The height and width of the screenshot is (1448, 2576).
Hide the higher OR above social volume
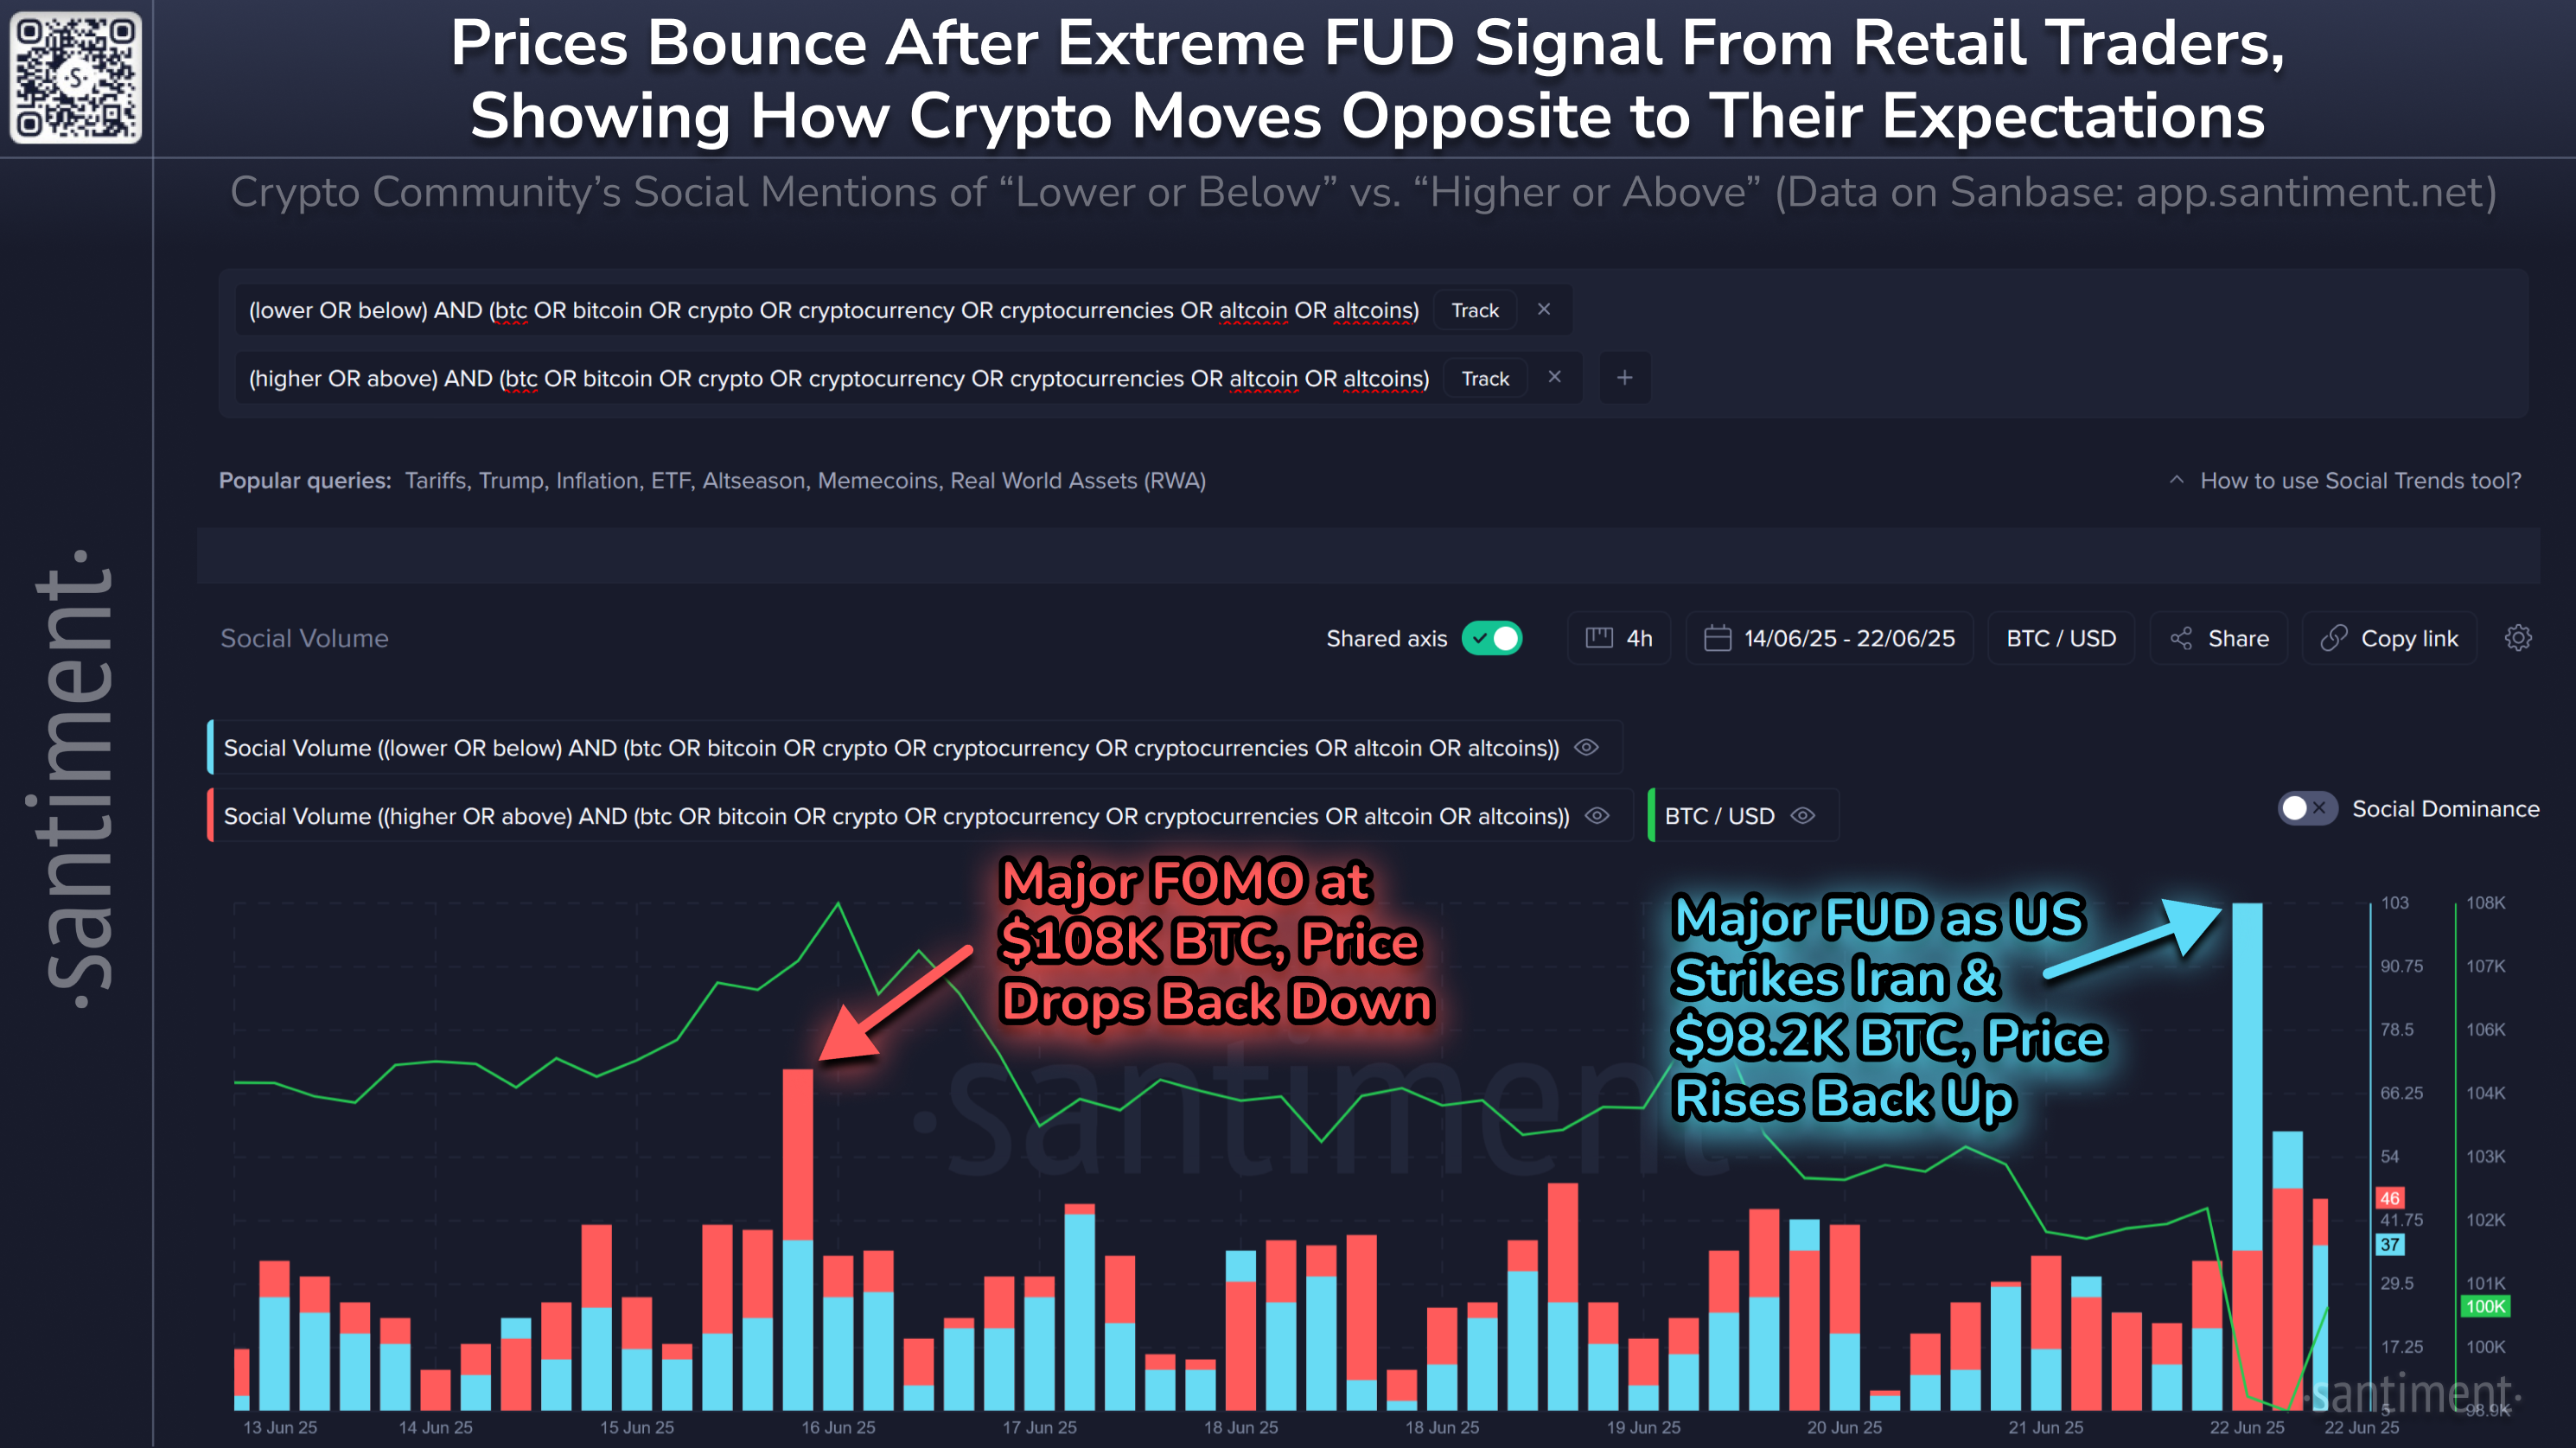[1597, 816]
